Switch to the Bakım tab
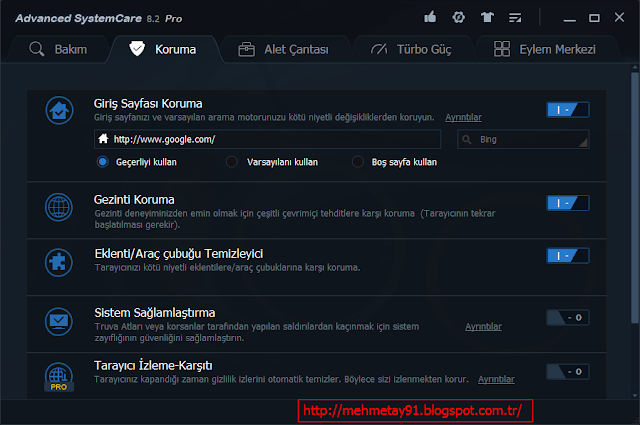 pyautogui.click(x=58, y=49)
